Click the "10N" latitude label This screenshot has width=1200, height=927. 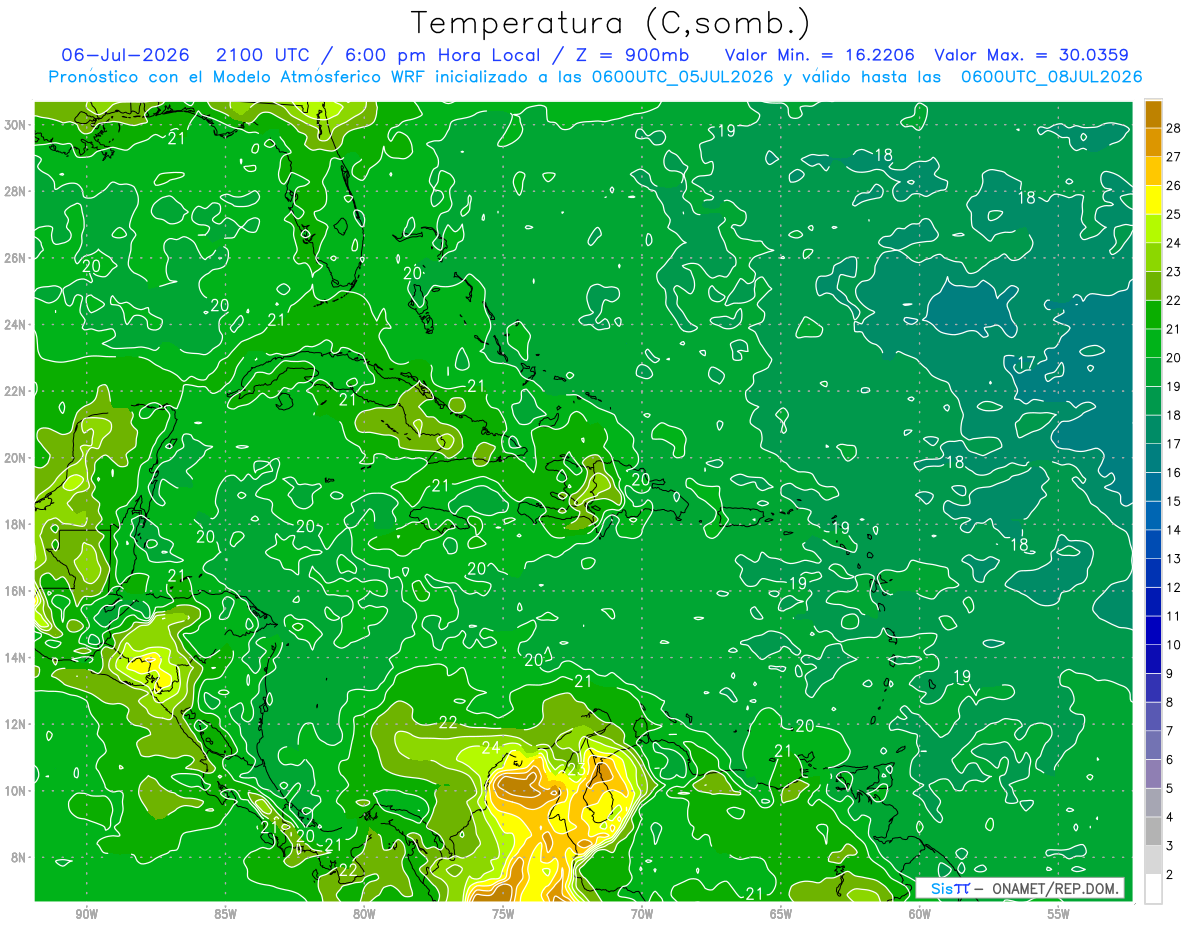(x=16, y=791)
